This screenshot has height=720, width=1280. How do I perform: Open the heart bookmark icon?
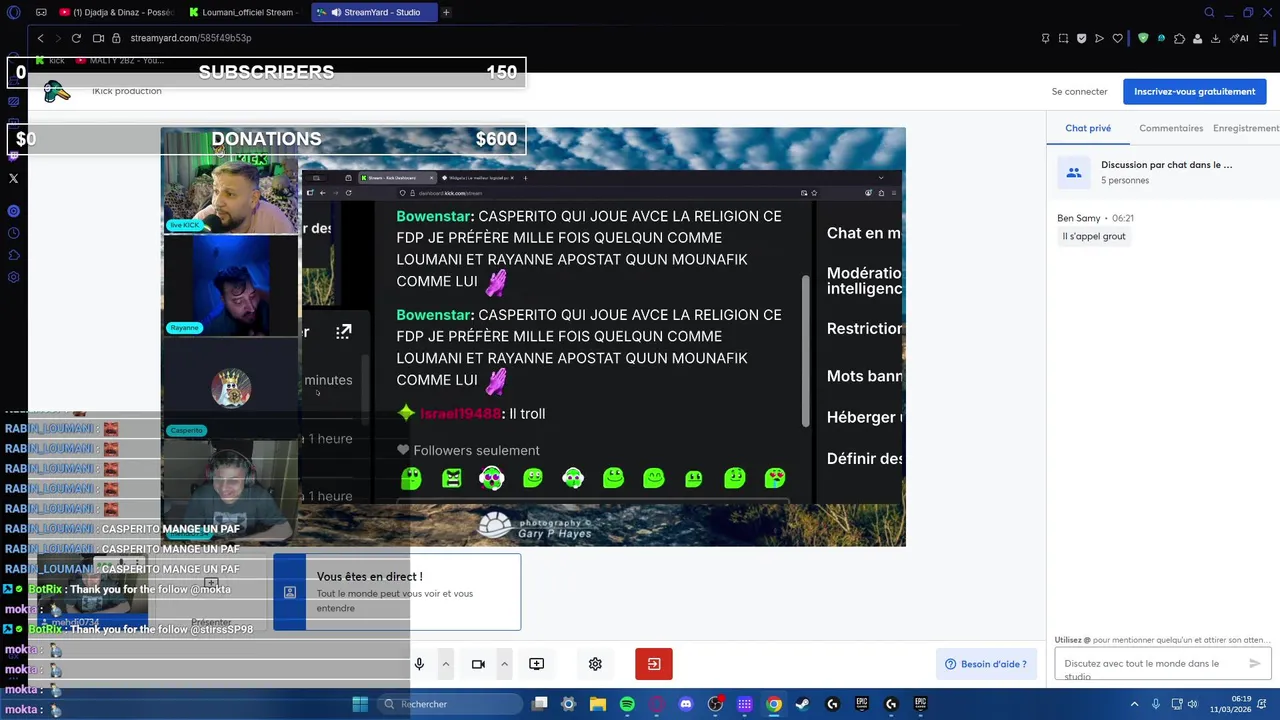point(1118,38)
